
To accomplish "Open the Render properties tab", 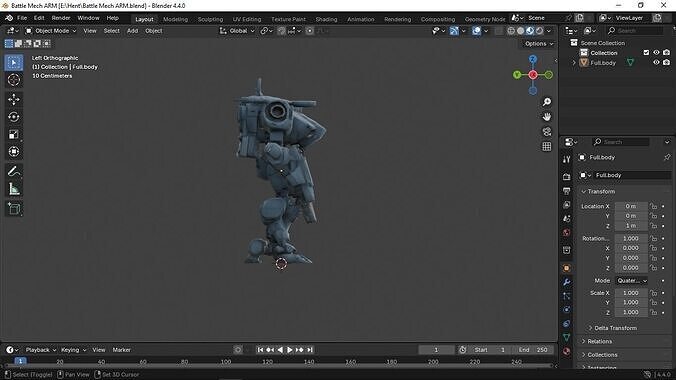I will 566,177.
